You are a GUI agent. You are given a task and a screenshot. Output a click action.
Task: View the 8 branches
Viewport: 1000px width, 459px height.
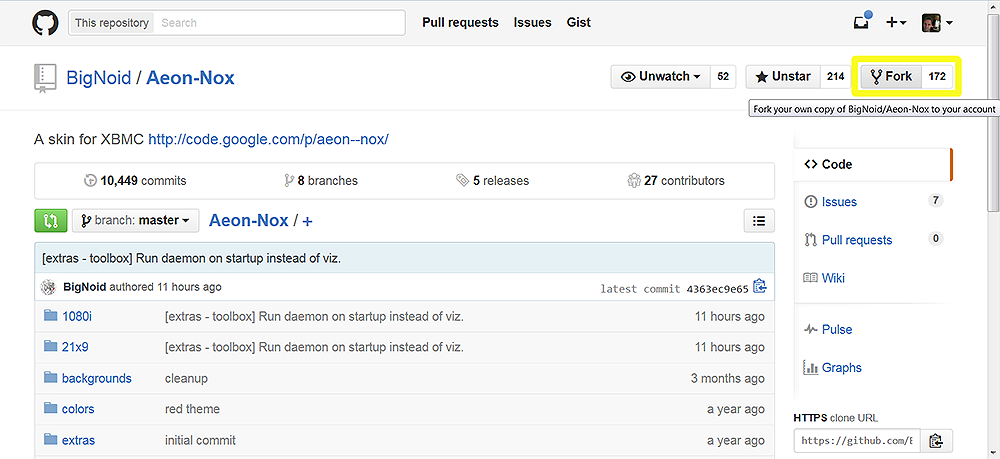coord(321,181)
